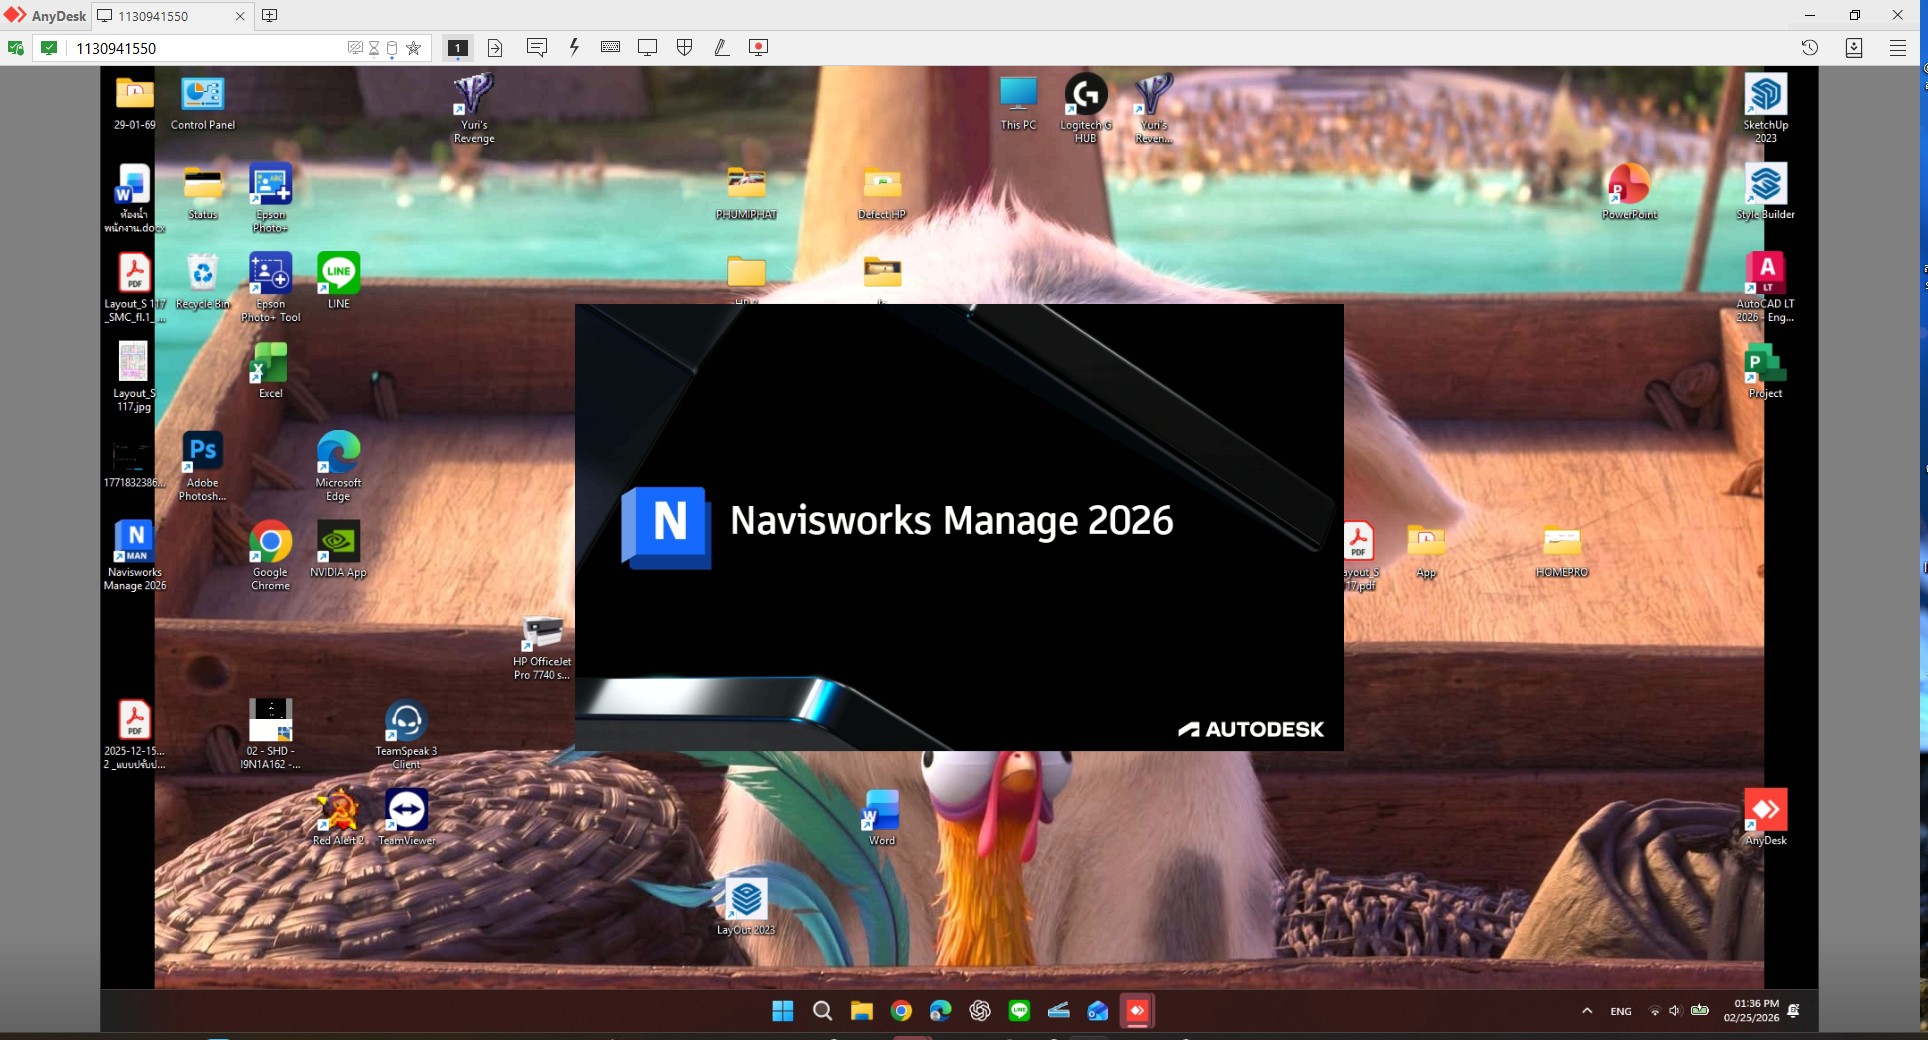Select the PowerPoint desktop shortcut
The height and width of the screenshot is (1040, 1928).
[1629, 191]
